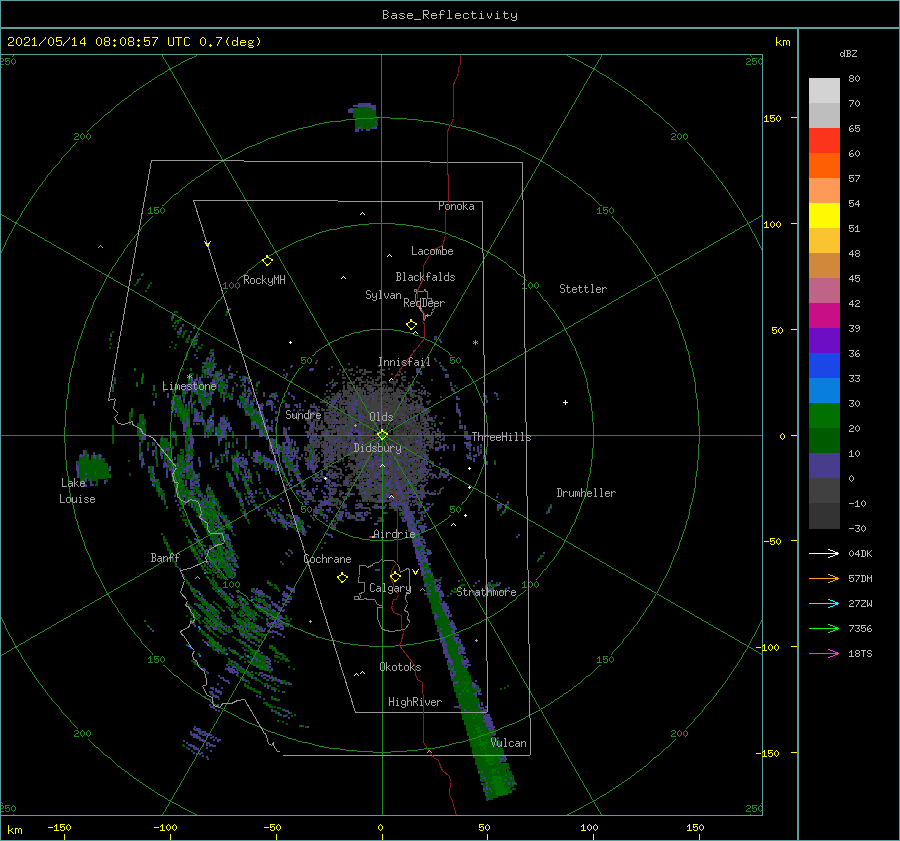
Task: Click the Sundre label
Action: point(303,414)
